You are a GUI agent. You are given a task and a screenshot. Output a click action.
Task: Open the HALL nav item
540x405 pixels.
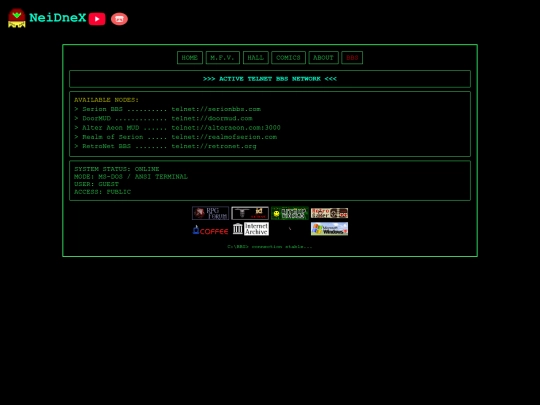pyautogui.click(x=256, y=58)
